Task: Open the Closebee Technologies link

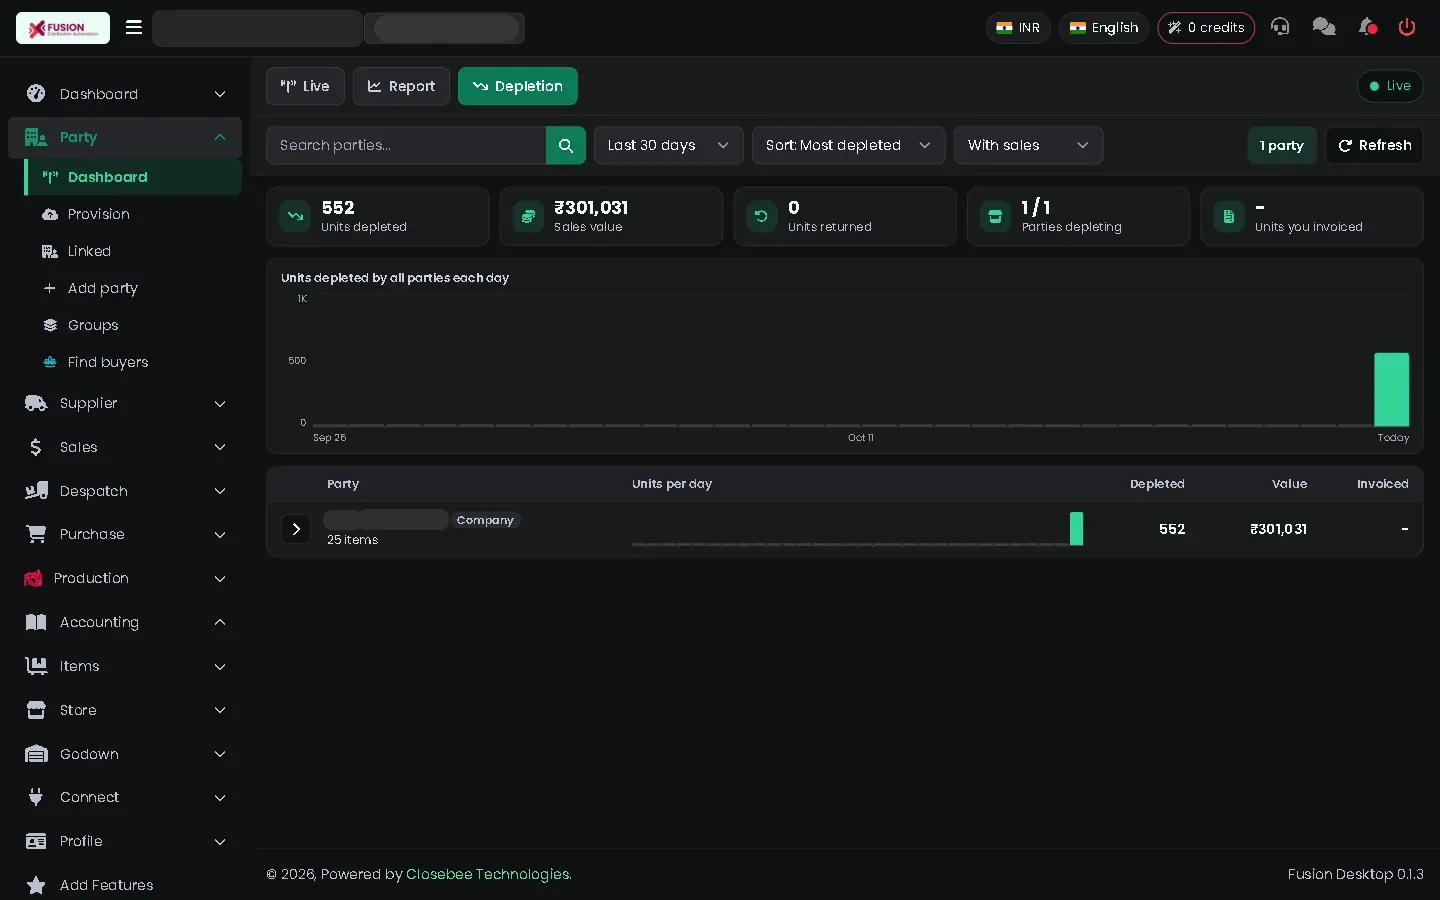Action: pyautogui.click(x=489, y=874)
